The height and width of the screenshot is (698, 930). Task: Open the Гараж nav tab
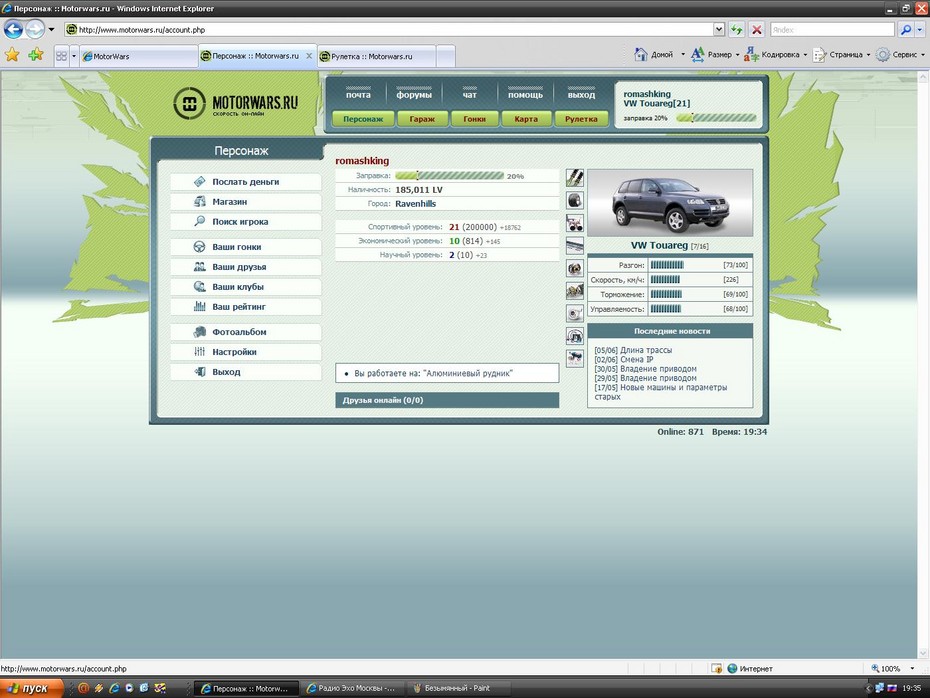tap(422, 119)
